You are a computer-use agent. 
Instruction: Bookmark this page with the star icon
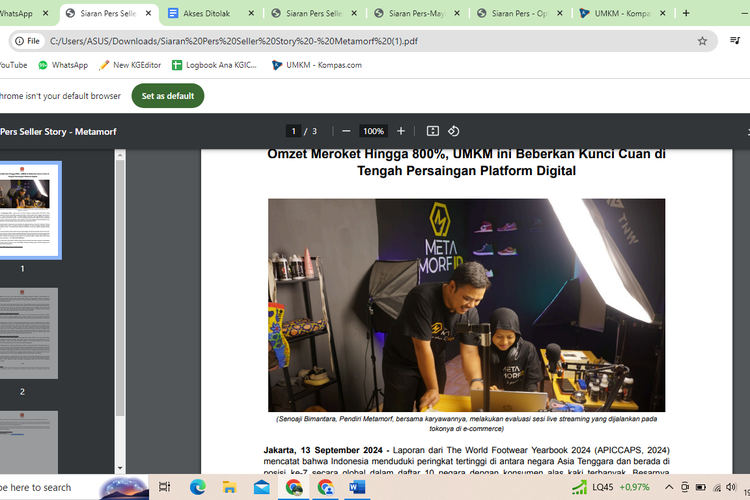pos(702,41)
